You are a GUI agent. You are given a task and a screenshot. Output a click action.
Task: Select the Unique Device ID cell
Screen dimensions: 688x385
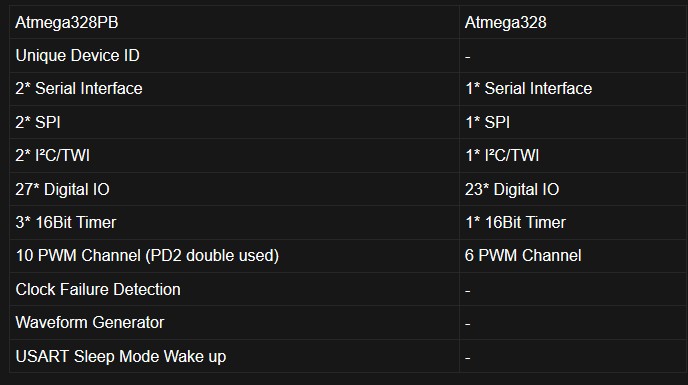[x=234, y=56]
